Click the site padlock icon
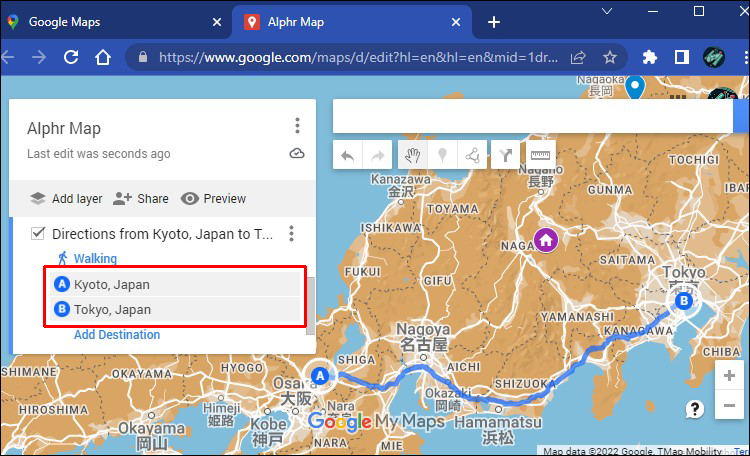The image size is (750, 456). pyautogui.click(x=143, y=57)
